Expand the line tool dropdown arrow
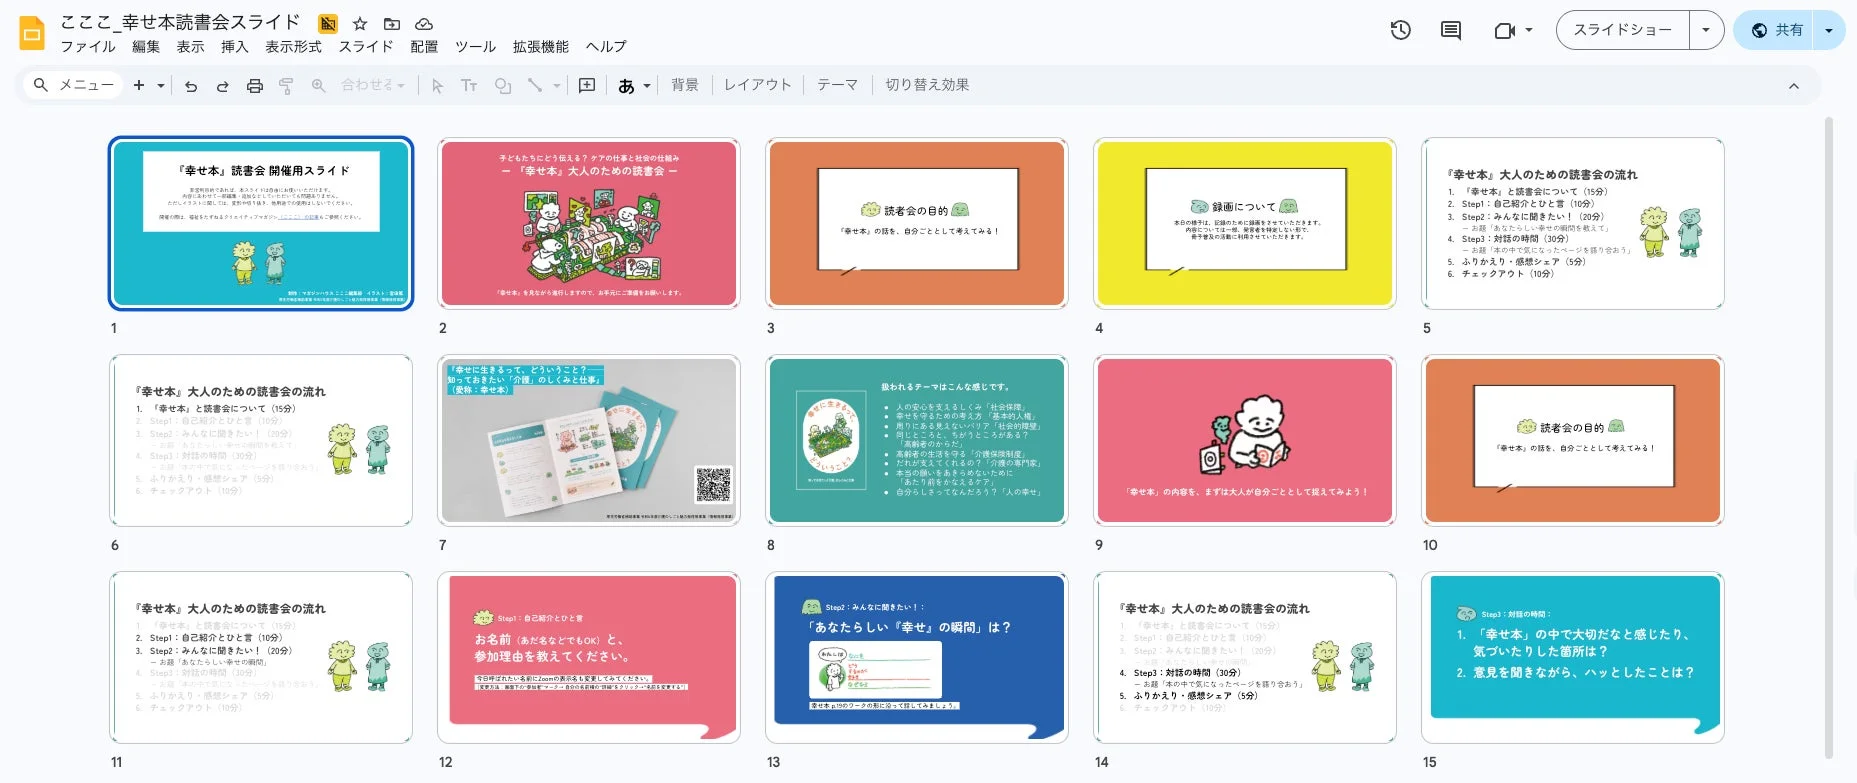 [x=557, y=86]
